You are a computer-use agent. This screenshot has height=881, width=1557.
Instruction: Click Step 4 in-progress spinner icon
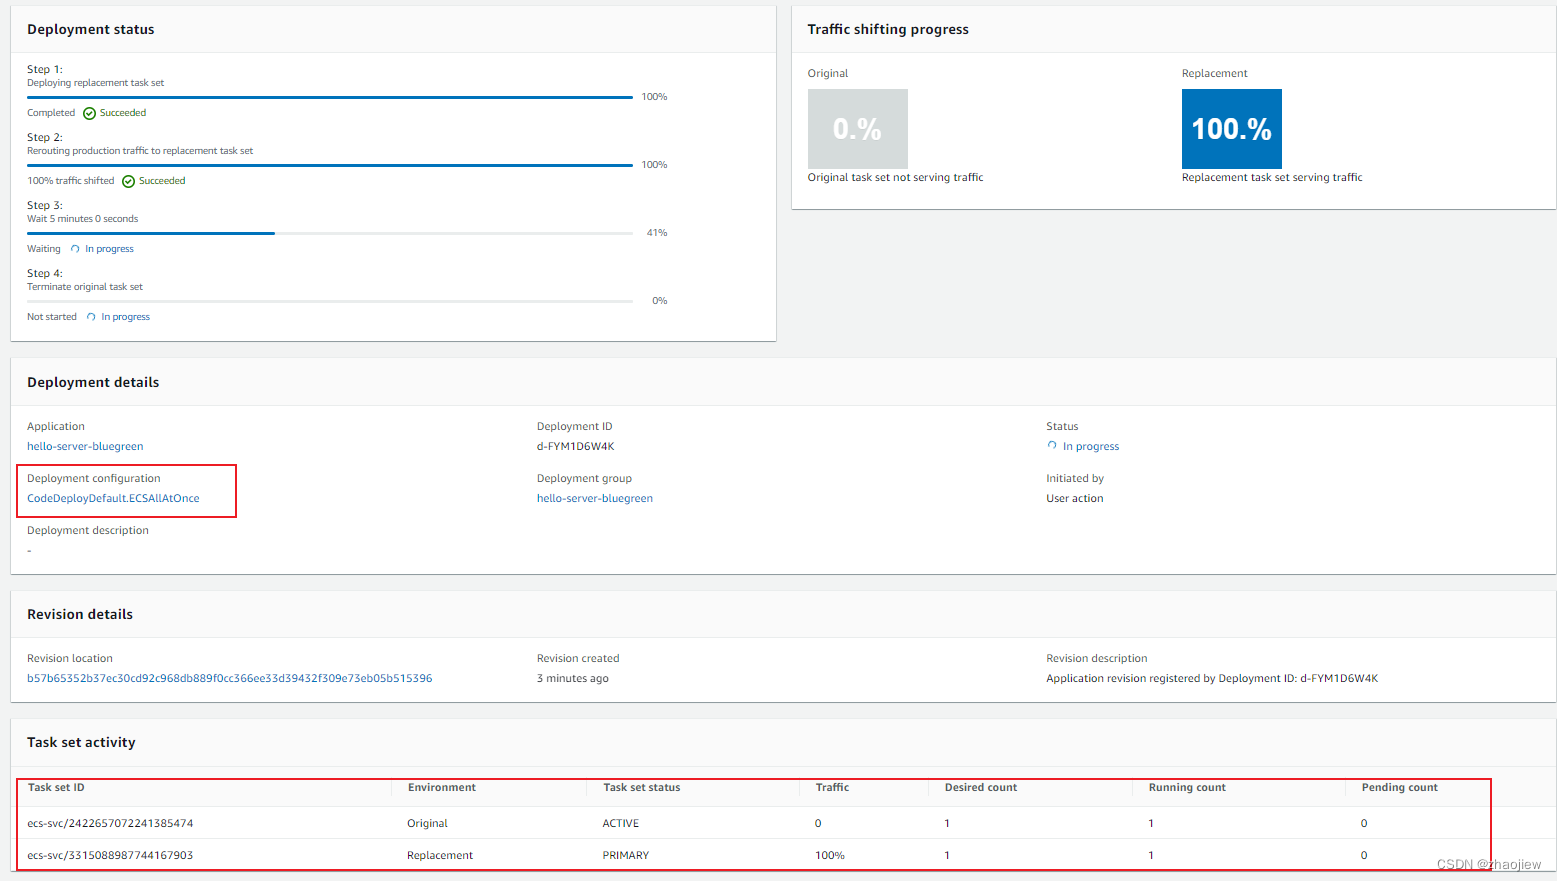tap(91, 317)
